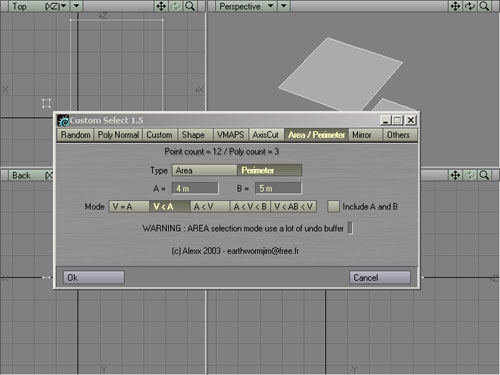Confirm selection with the Ok button

coord(94,277)
